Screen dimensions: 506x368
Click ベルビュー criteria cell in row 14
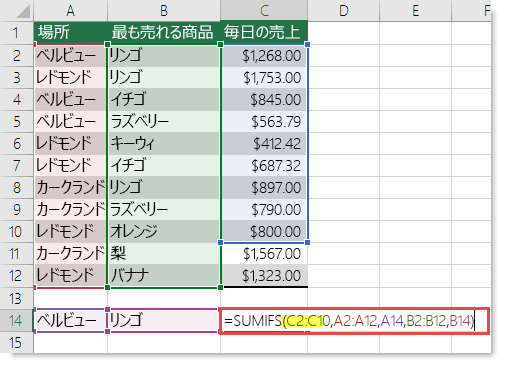click(70, 320)
